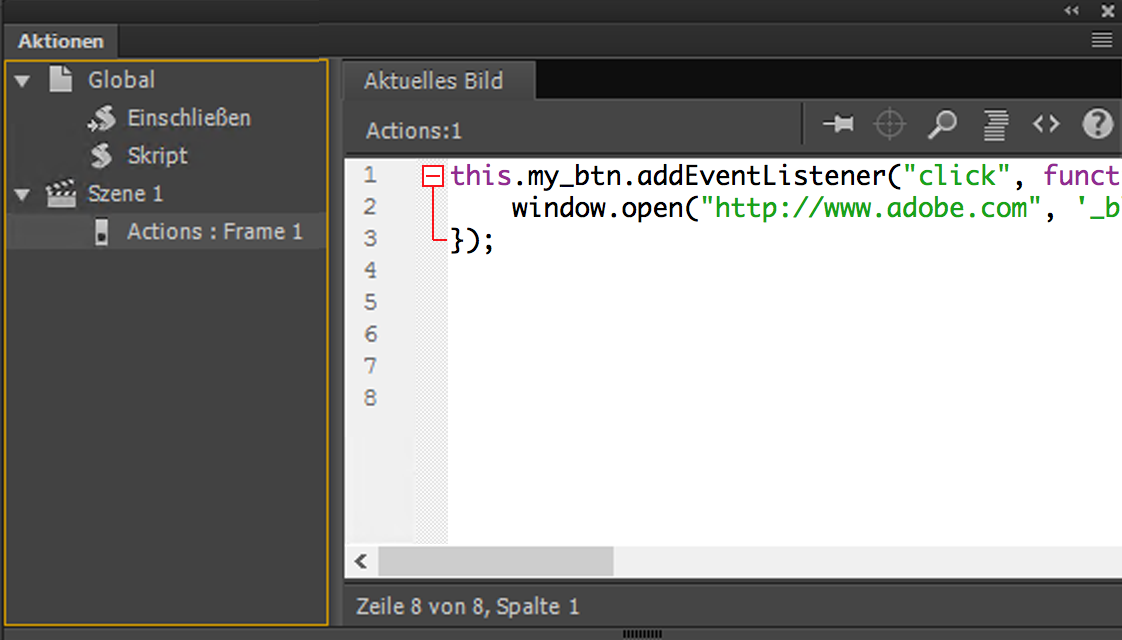This screenshot has width=1122, height=640.
Task: Fold the code block on line 1
Action: [433, 177]
